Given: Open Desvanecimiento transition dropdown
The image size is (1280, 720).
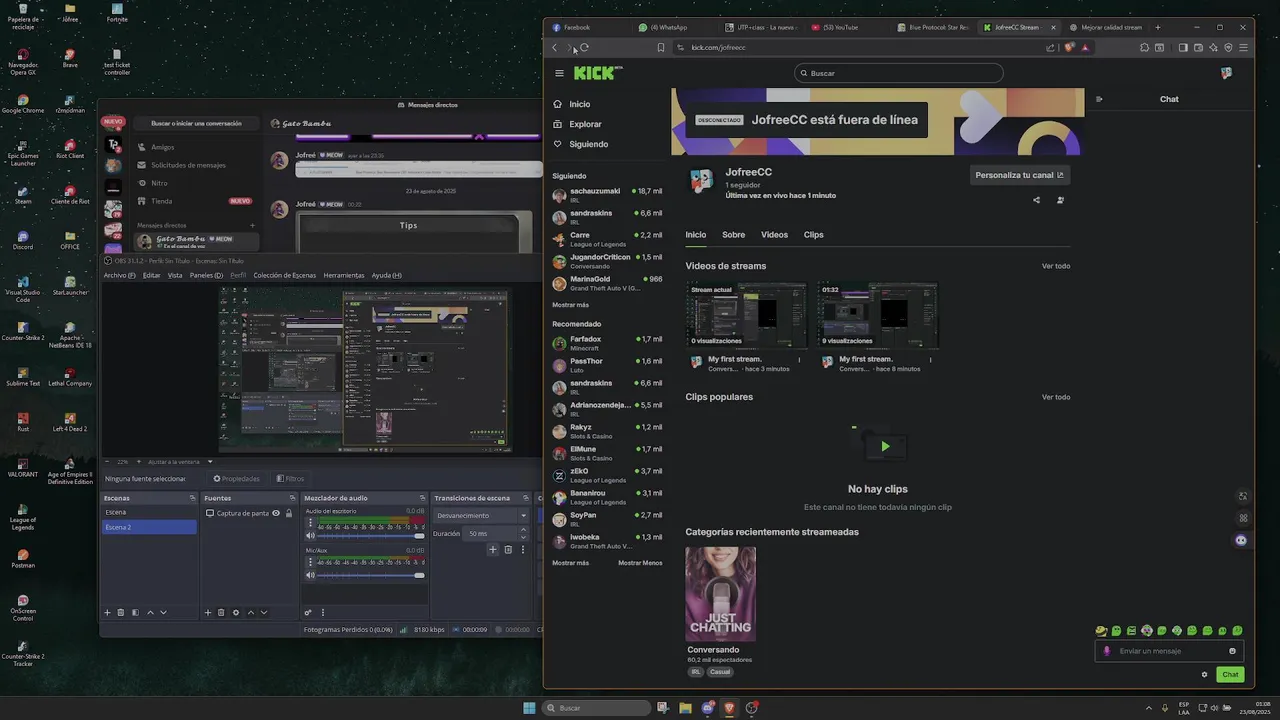Looking at the screenshot, I should [482, 516].
